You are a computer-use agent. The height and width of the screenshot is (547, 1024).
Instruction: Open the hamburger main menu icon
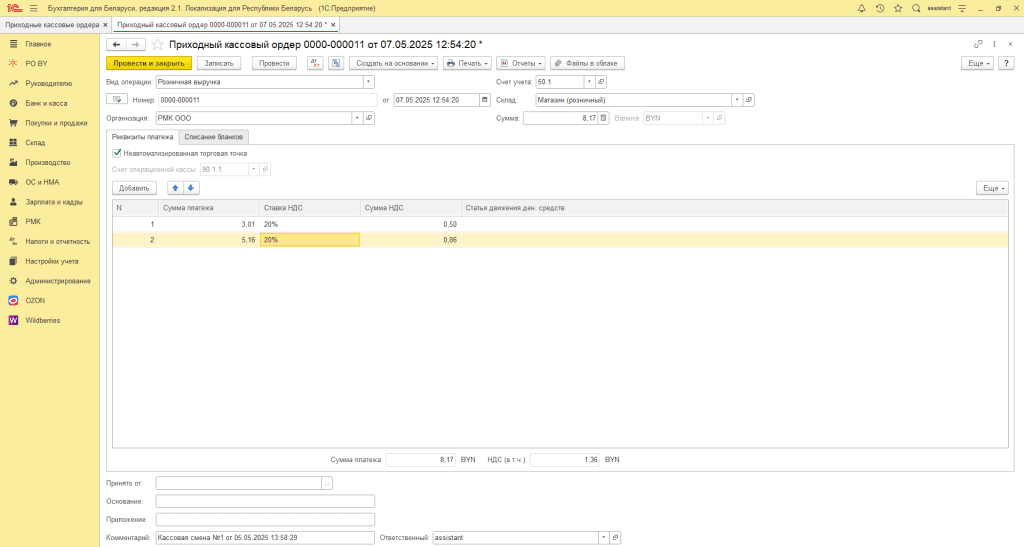(34, 8)
